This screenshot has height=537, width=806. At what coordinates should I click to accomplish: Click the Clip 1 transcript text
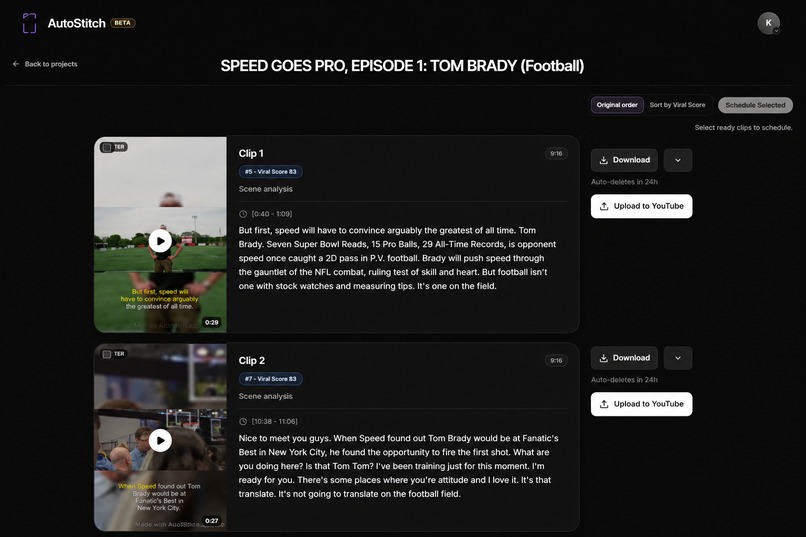pyautogui.click(x=397, y=258)
